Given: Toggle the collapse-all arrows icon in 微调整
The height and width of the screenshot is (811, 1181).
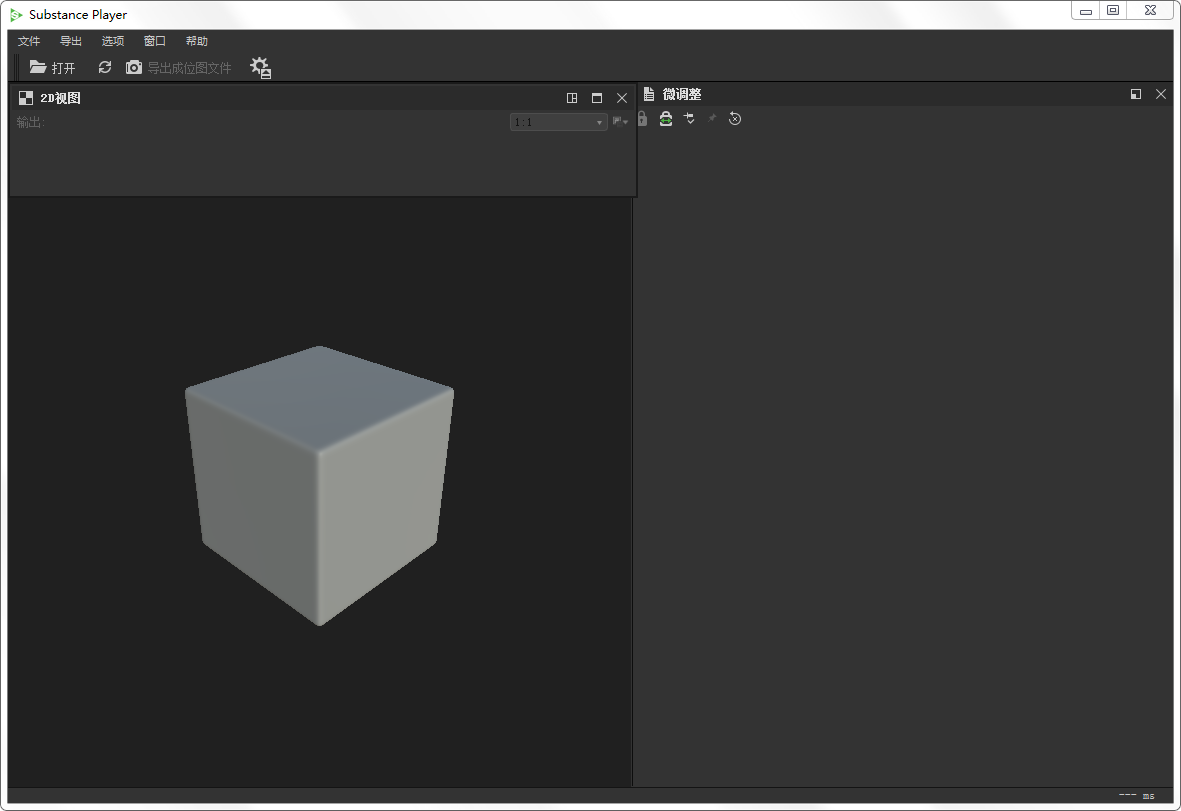Looking at the screenshot, I should (689, 118).
